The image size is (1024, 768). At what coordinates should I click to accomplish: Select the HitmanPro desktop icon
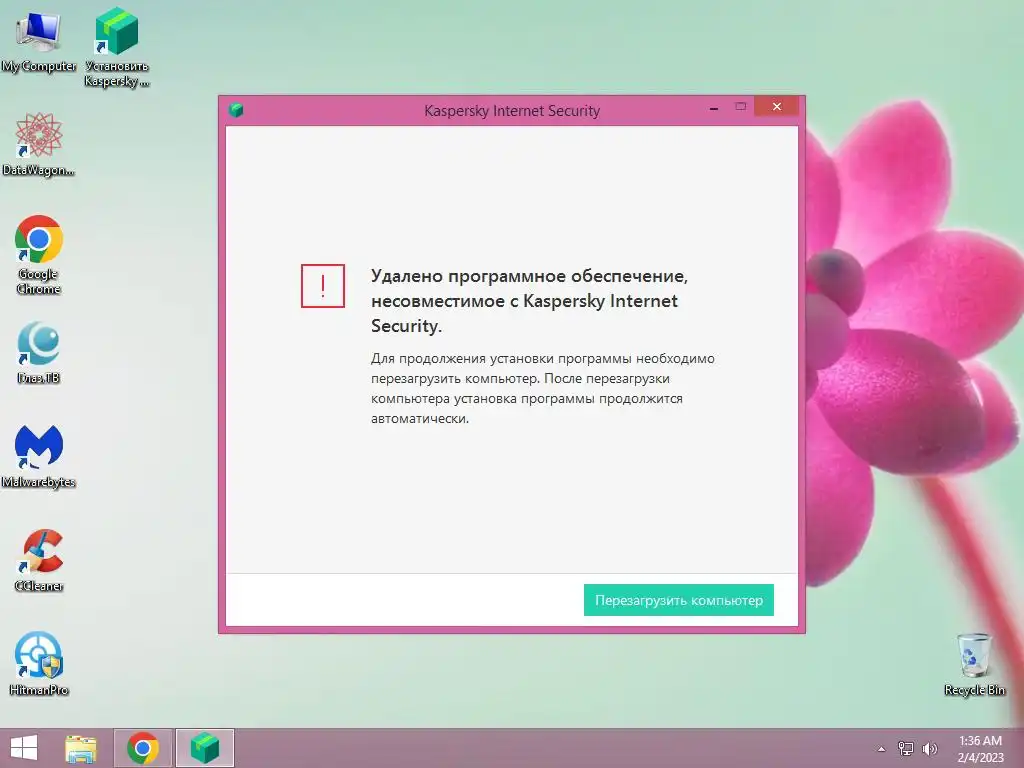[39, 664]
